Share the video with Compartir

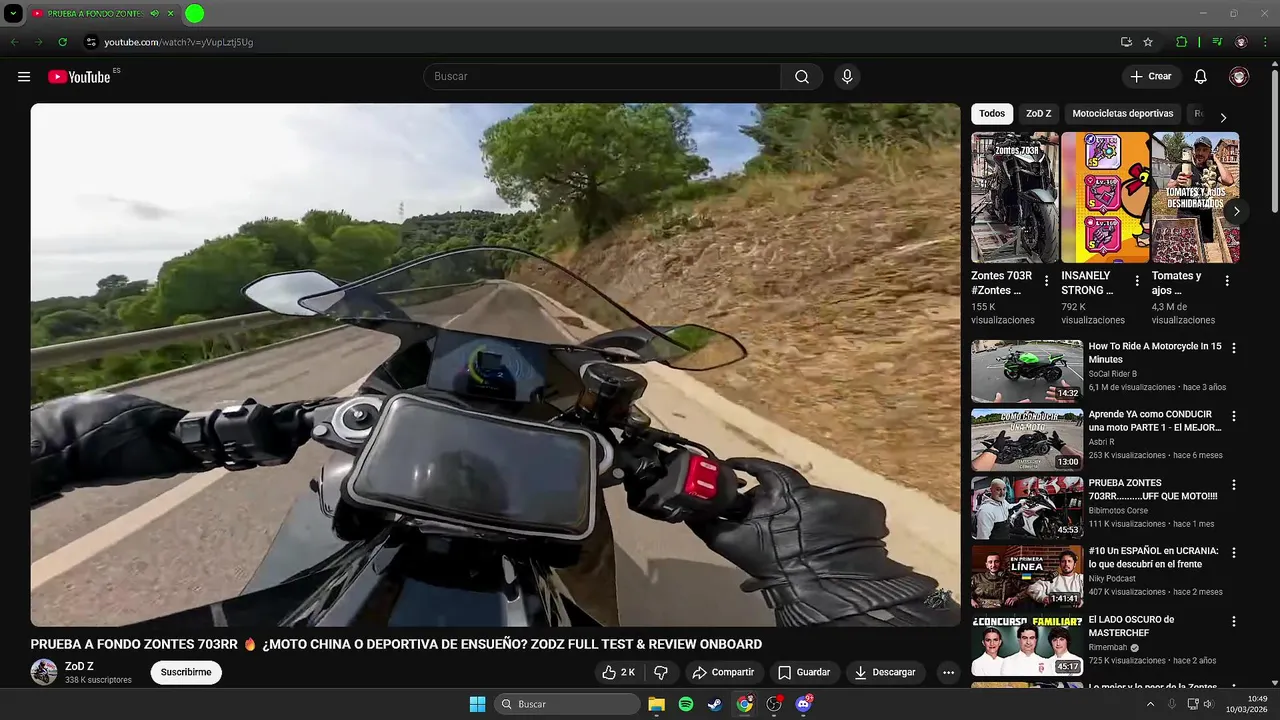(723, 672)
